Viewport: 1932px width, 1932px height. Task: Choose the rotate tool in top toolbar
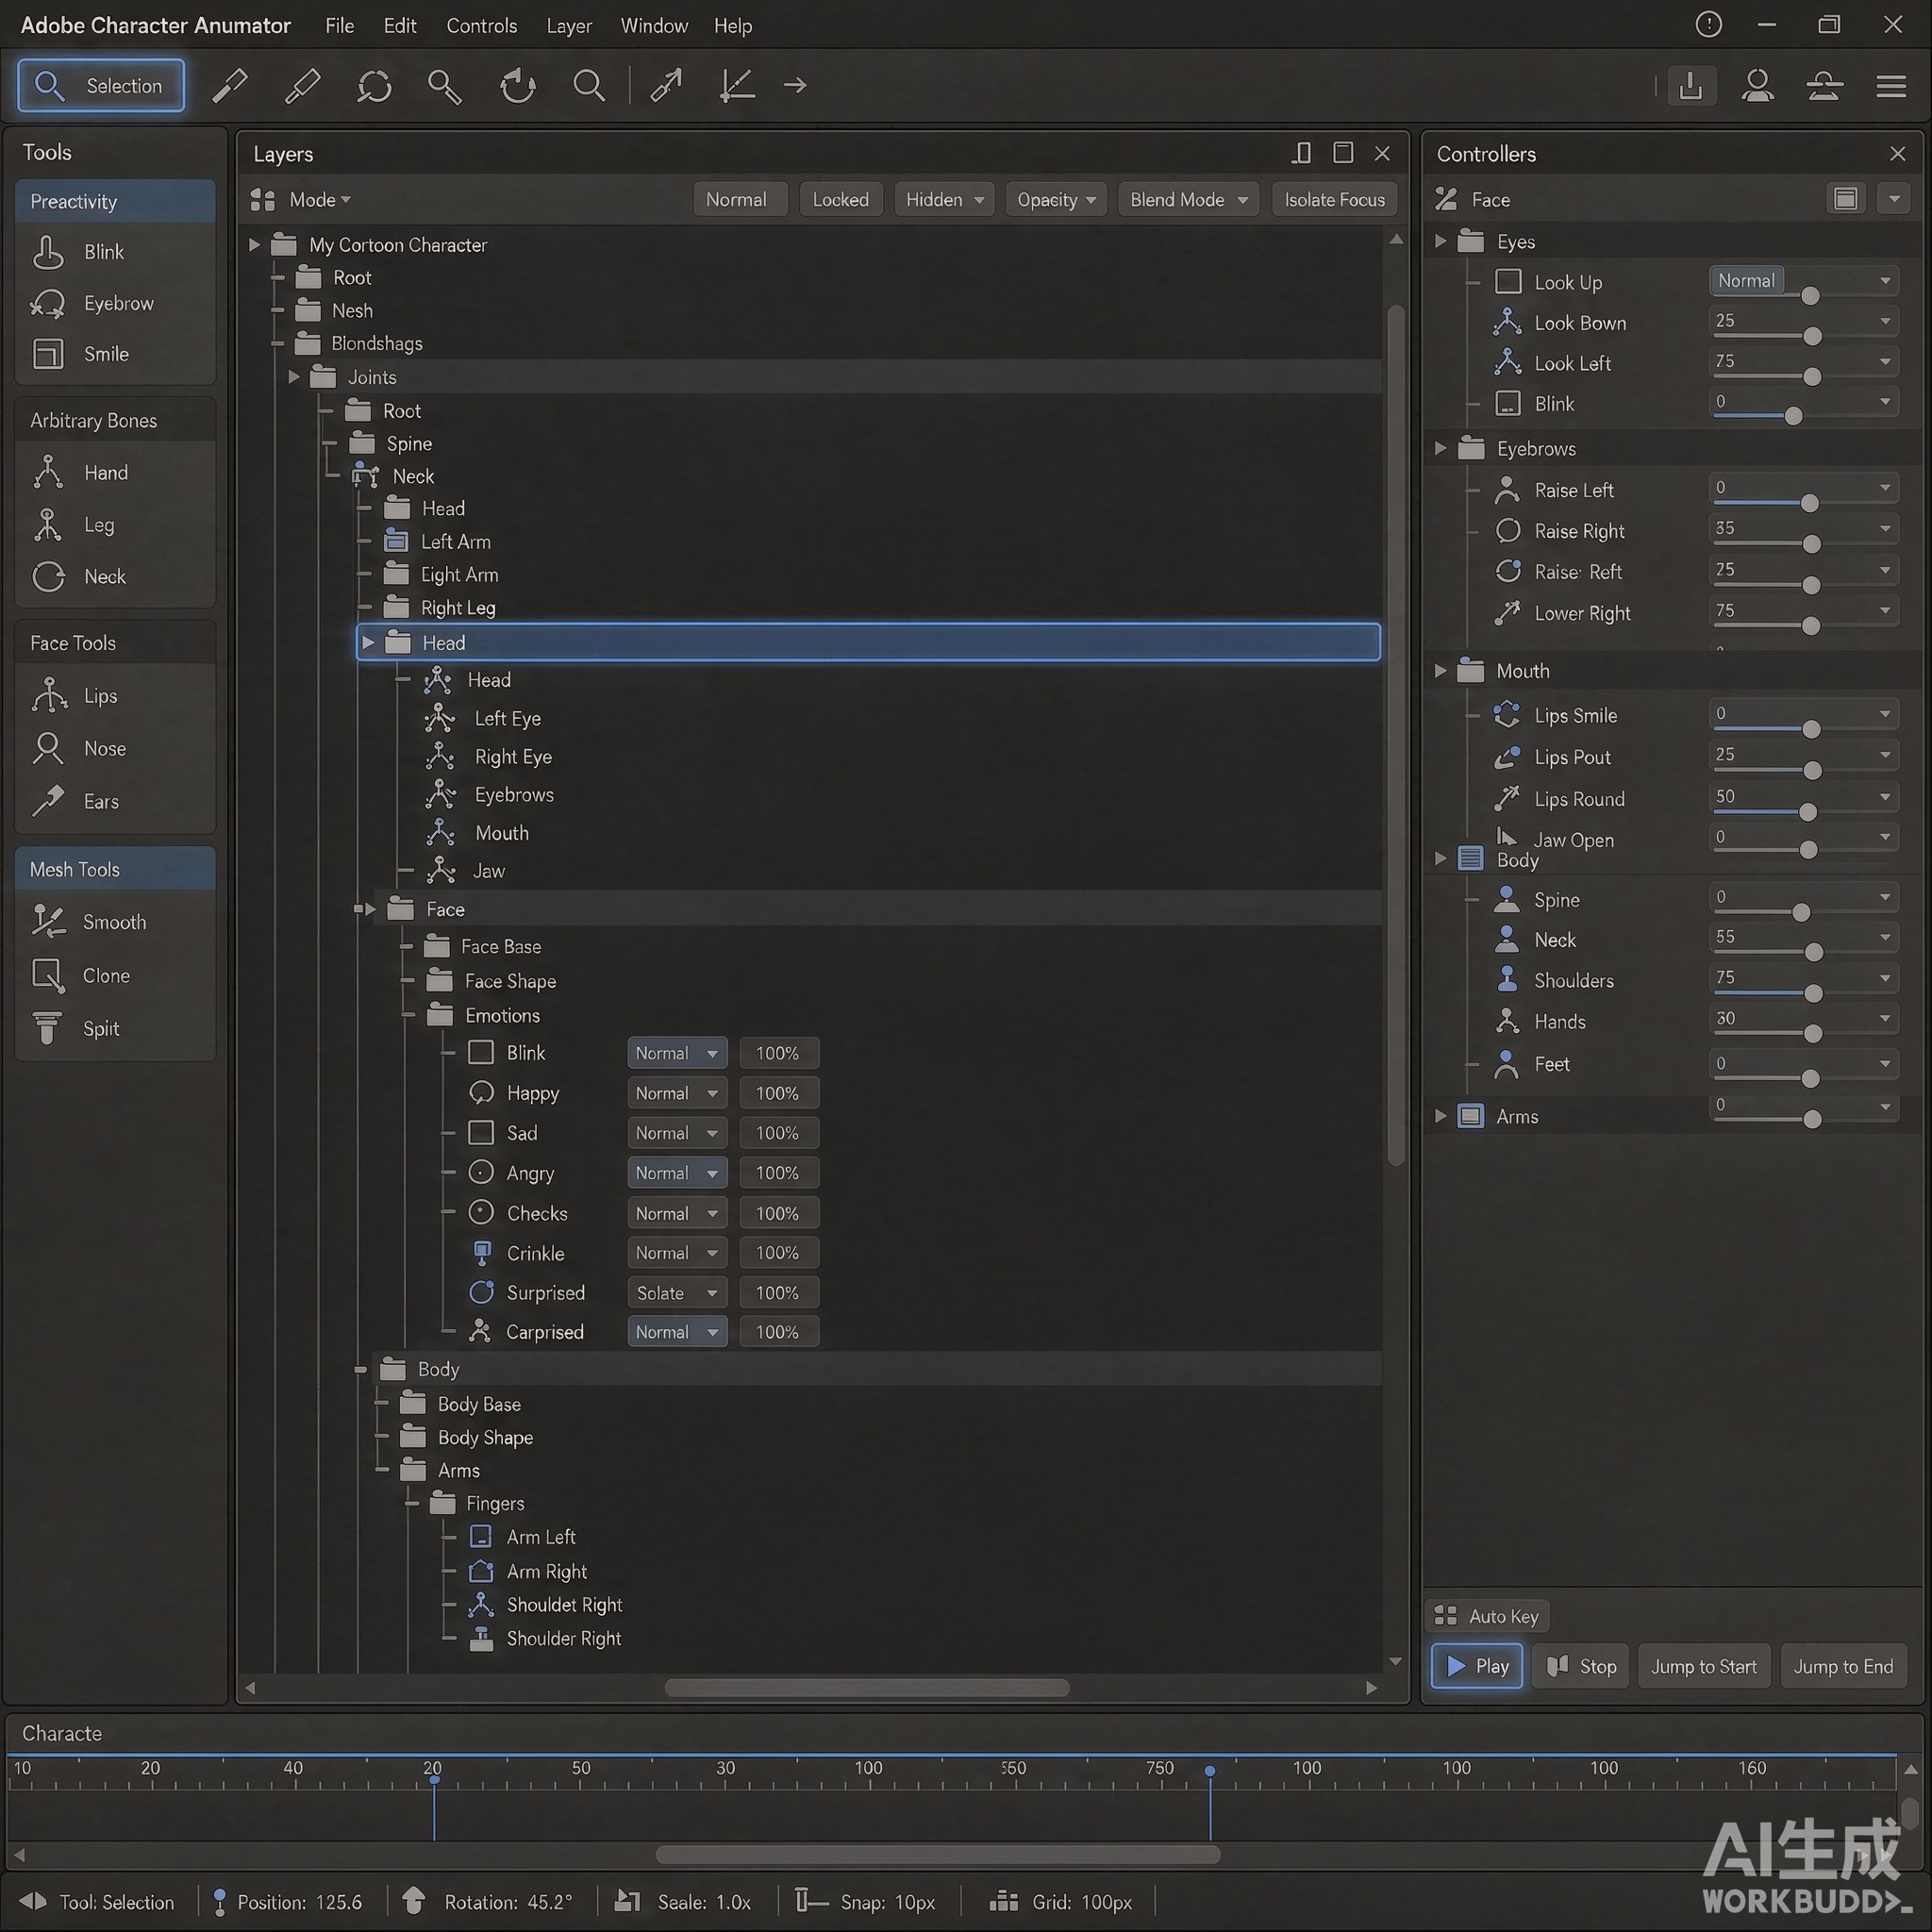(517, 86)
